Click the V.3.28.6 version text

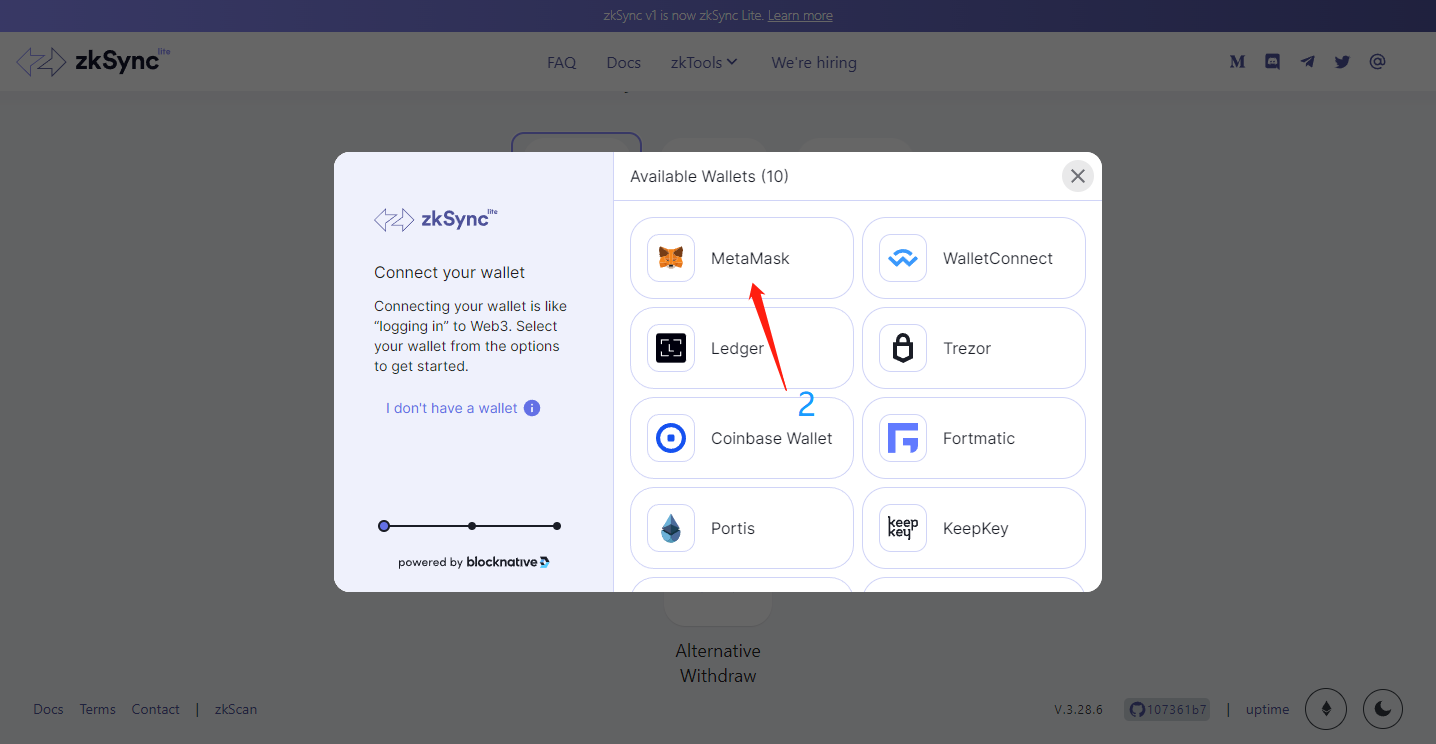tap(1078, 709)
